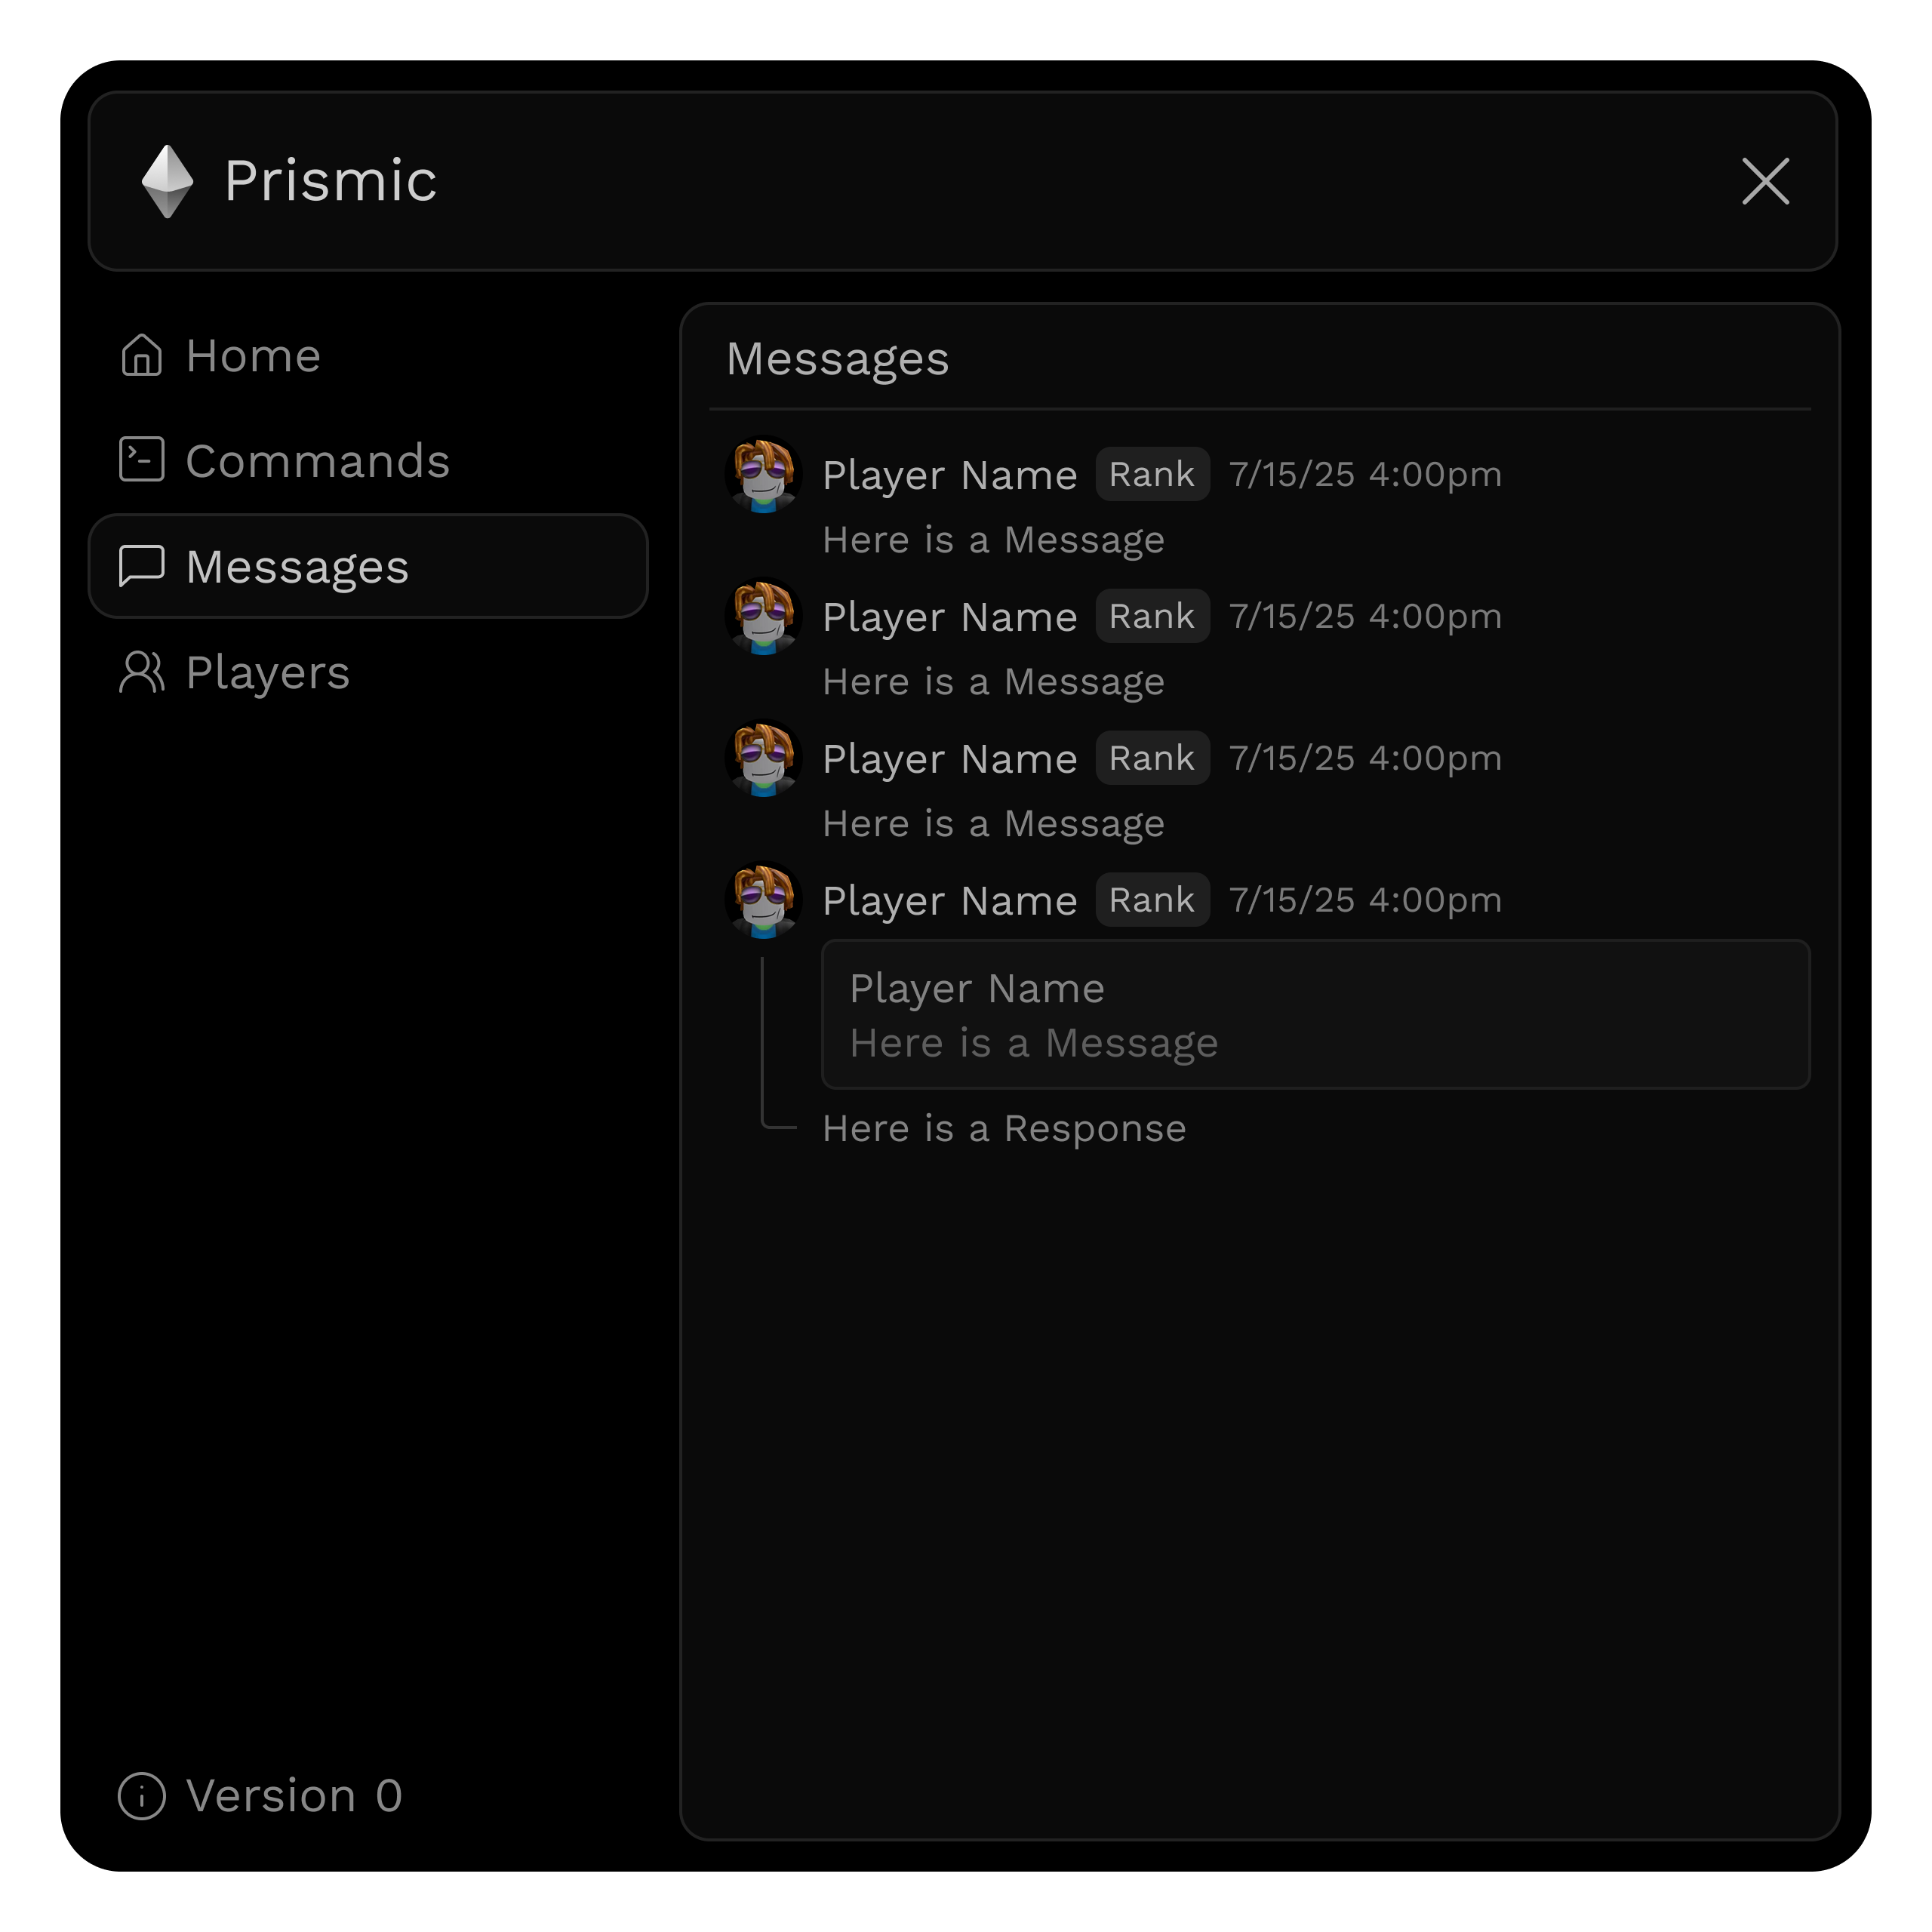Image resolution: width=1932 pixels, height=1932 pixels.
Task: Click the quoted message reply box
Action: 1315,1014
